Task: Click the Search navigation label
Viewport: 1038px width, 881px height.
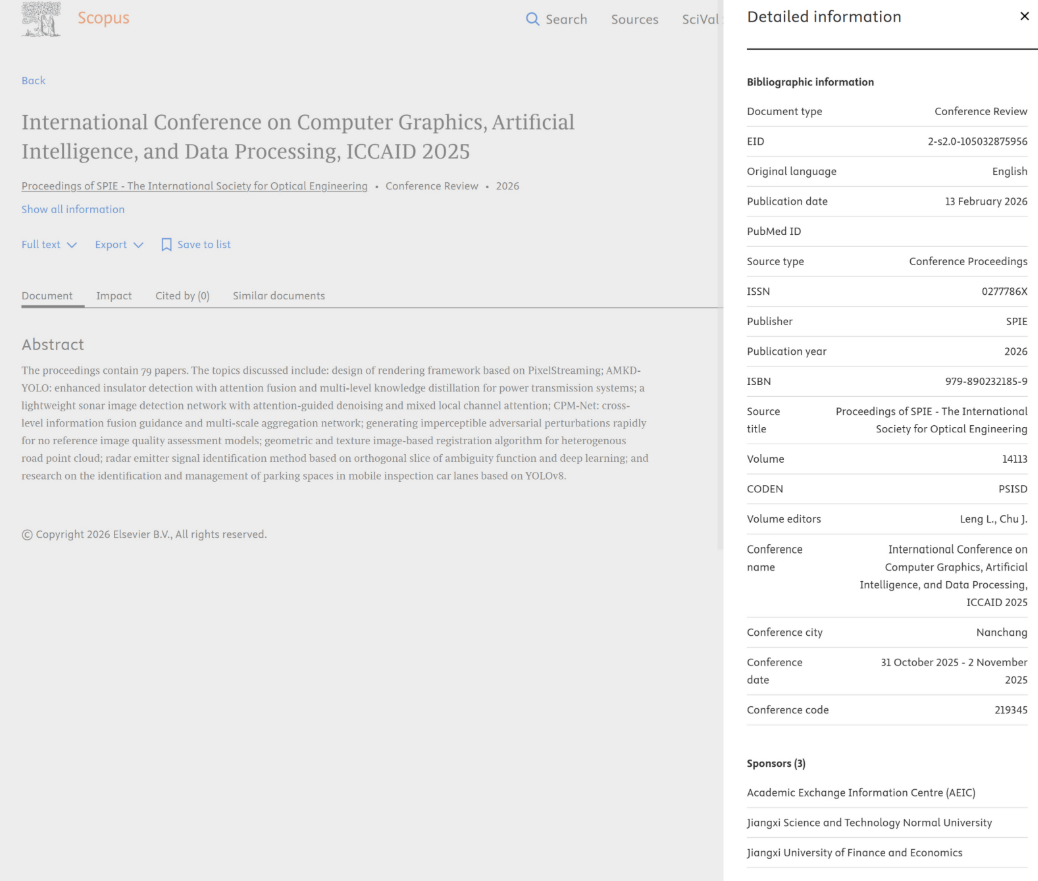Action: [x=566, y=19]
